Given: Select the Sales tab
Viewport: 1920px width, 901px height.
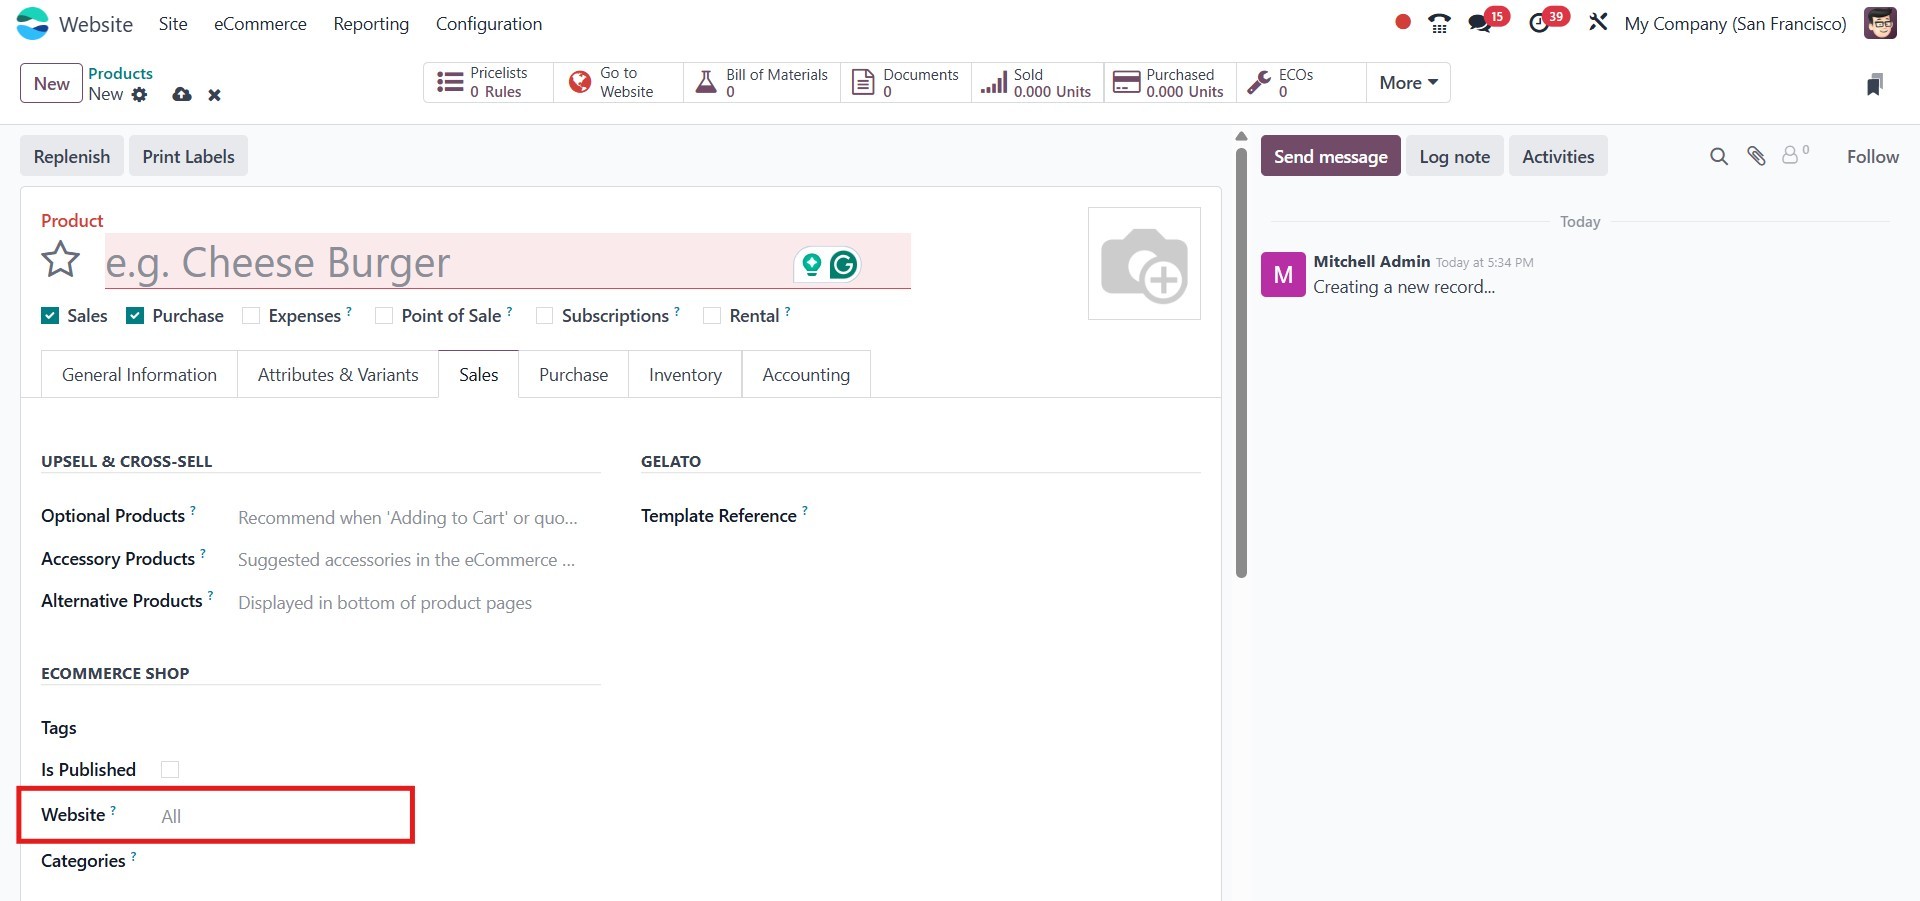Looking at the screenshot, I should pyautogui.click(x=479, y=374).
